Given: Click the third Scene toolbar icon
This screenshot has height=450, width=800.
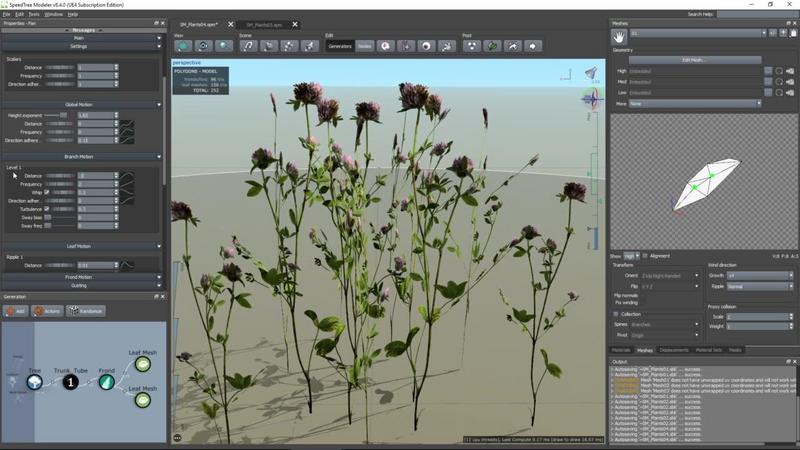Looking at the screenshot, I should 289,46.
